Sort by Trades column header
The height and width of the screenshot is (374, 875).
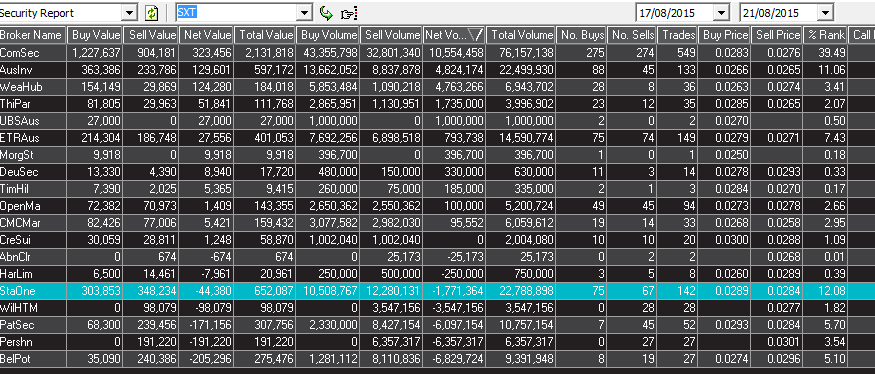pyautogui.click(x=677, y=35)
